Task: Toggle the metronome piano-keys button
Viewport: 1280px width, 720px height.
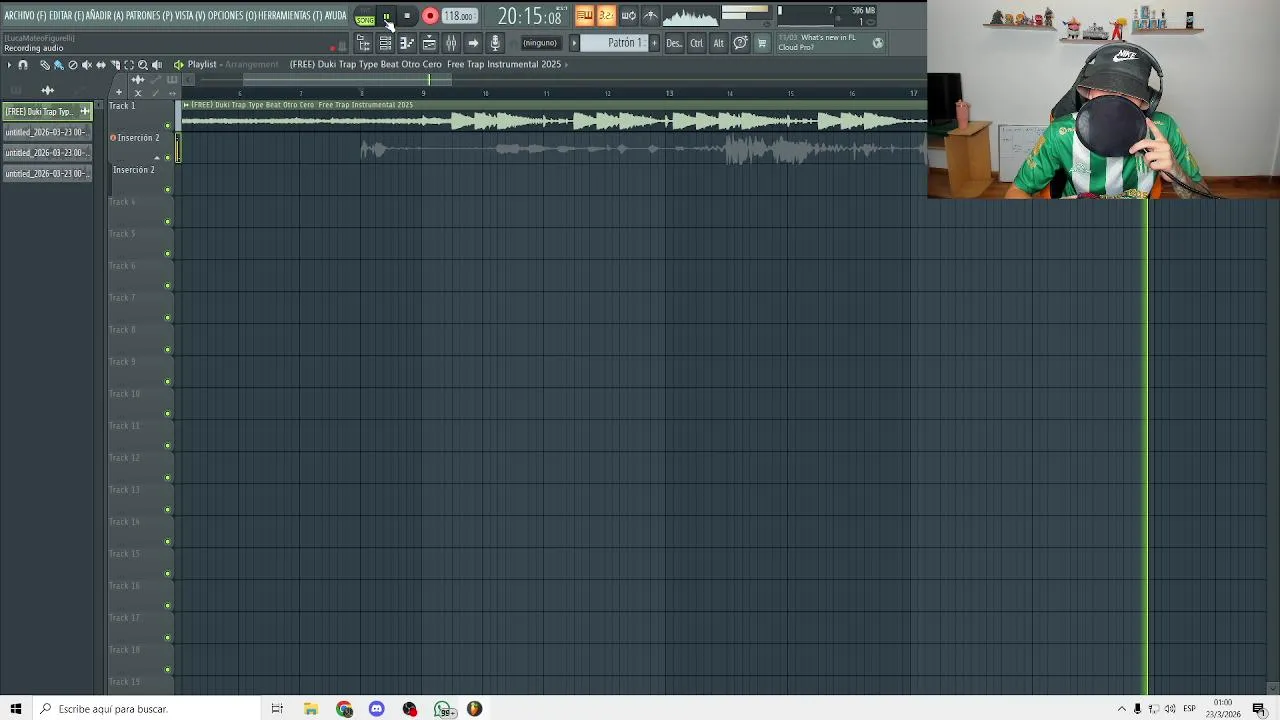Action: pos(585,16)
